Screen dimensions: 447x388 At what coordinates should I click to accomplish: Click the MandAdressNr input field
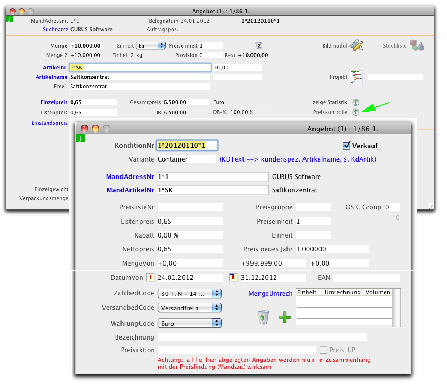pos(213,177)
